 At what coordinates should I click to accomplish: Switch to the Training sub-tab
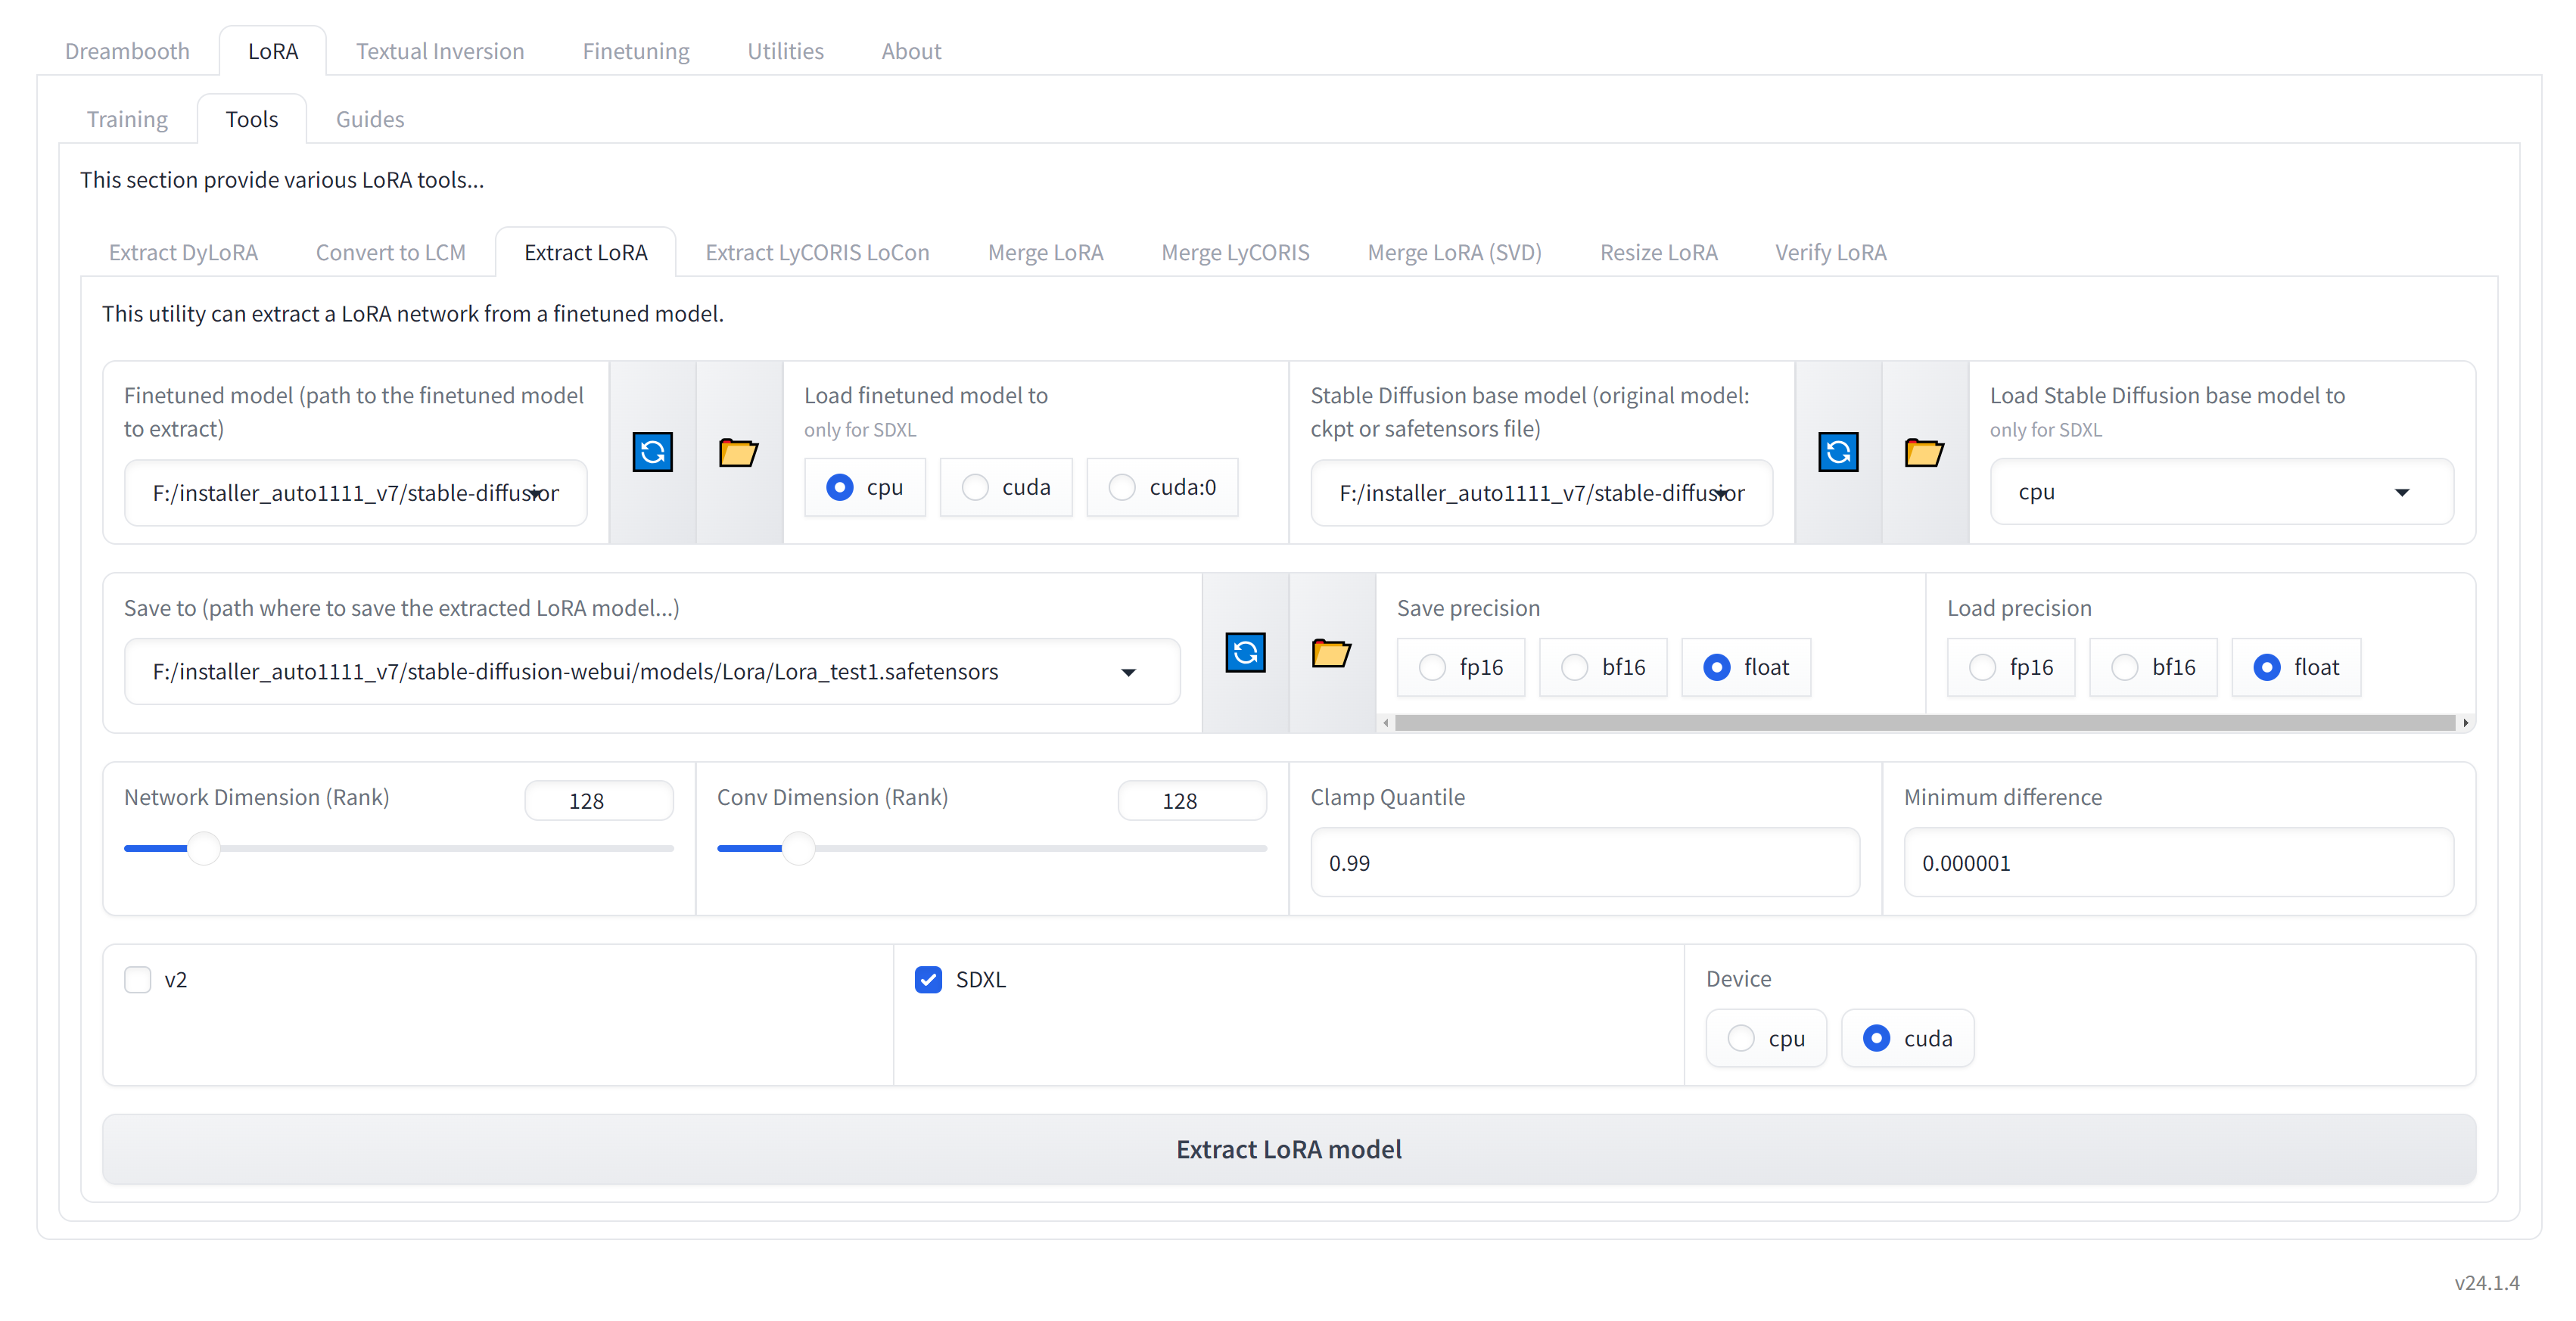tap(127, 119)
